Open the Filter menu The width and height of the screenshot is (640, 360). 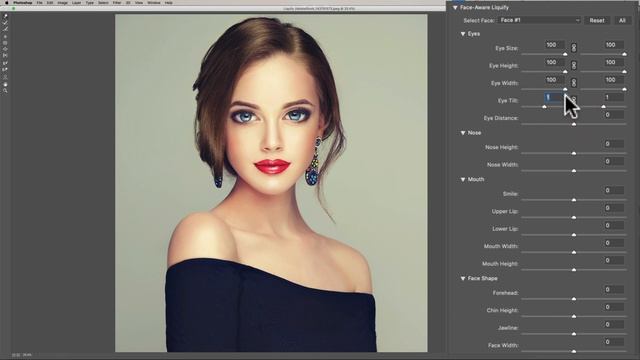click(117, 2)
